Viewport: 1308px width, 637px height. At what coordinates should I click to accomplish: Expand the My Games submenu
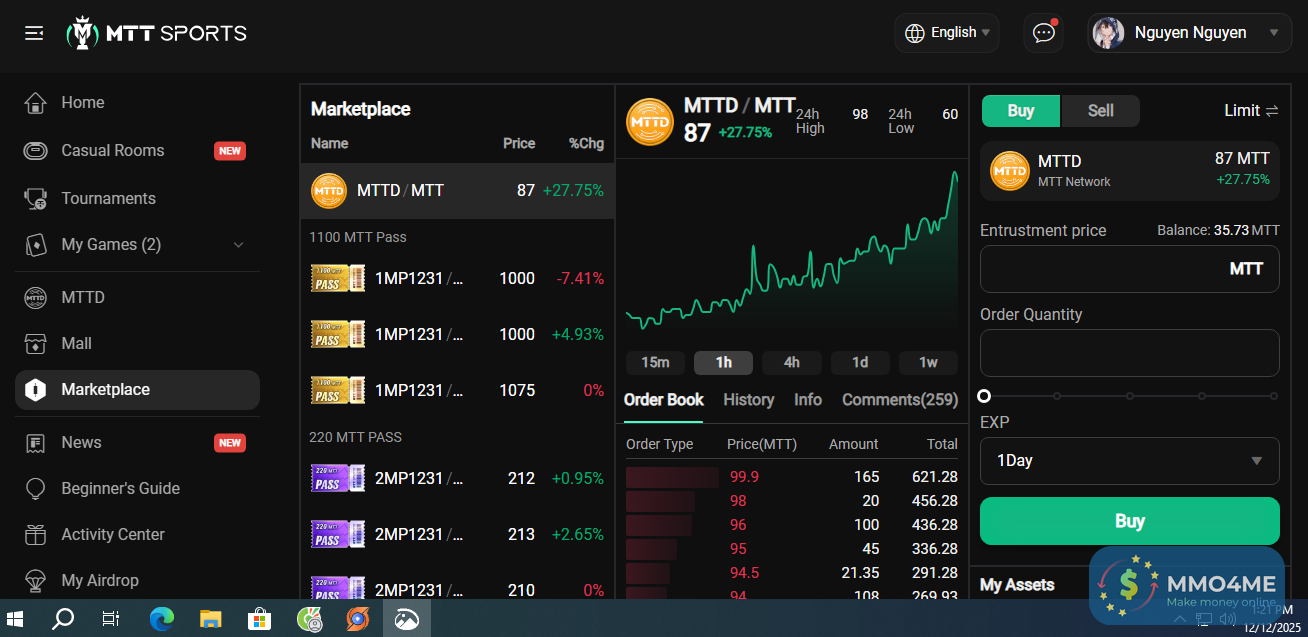(x=238, y=245)
